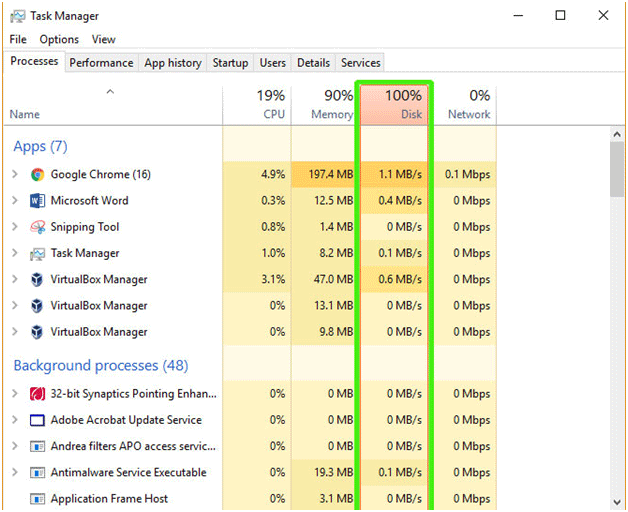Image resolution: width=628 pixels, height=512 pixels.
Task: Select the Background processes (48) heading
Action: tap(101, 366)
